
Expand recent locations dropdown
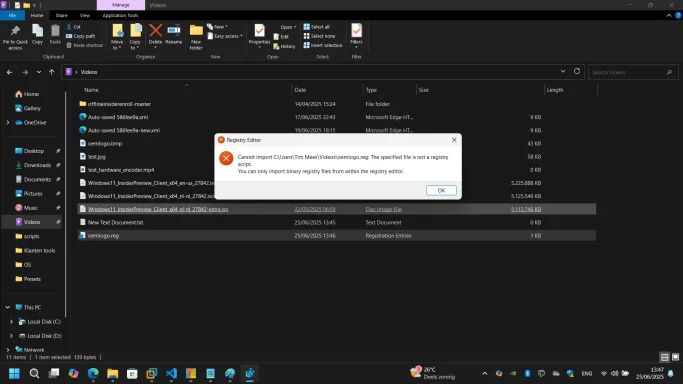tap(39, 72)
